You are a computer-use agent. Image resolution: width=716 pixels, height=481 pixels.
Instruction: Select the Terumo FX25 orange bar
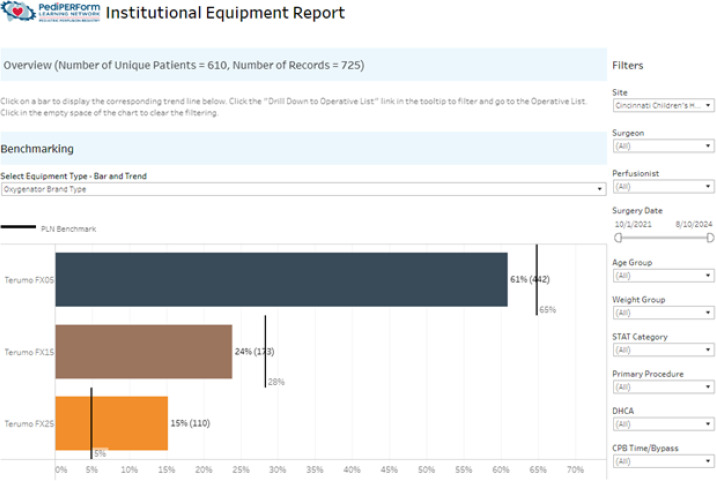point(111,423)
